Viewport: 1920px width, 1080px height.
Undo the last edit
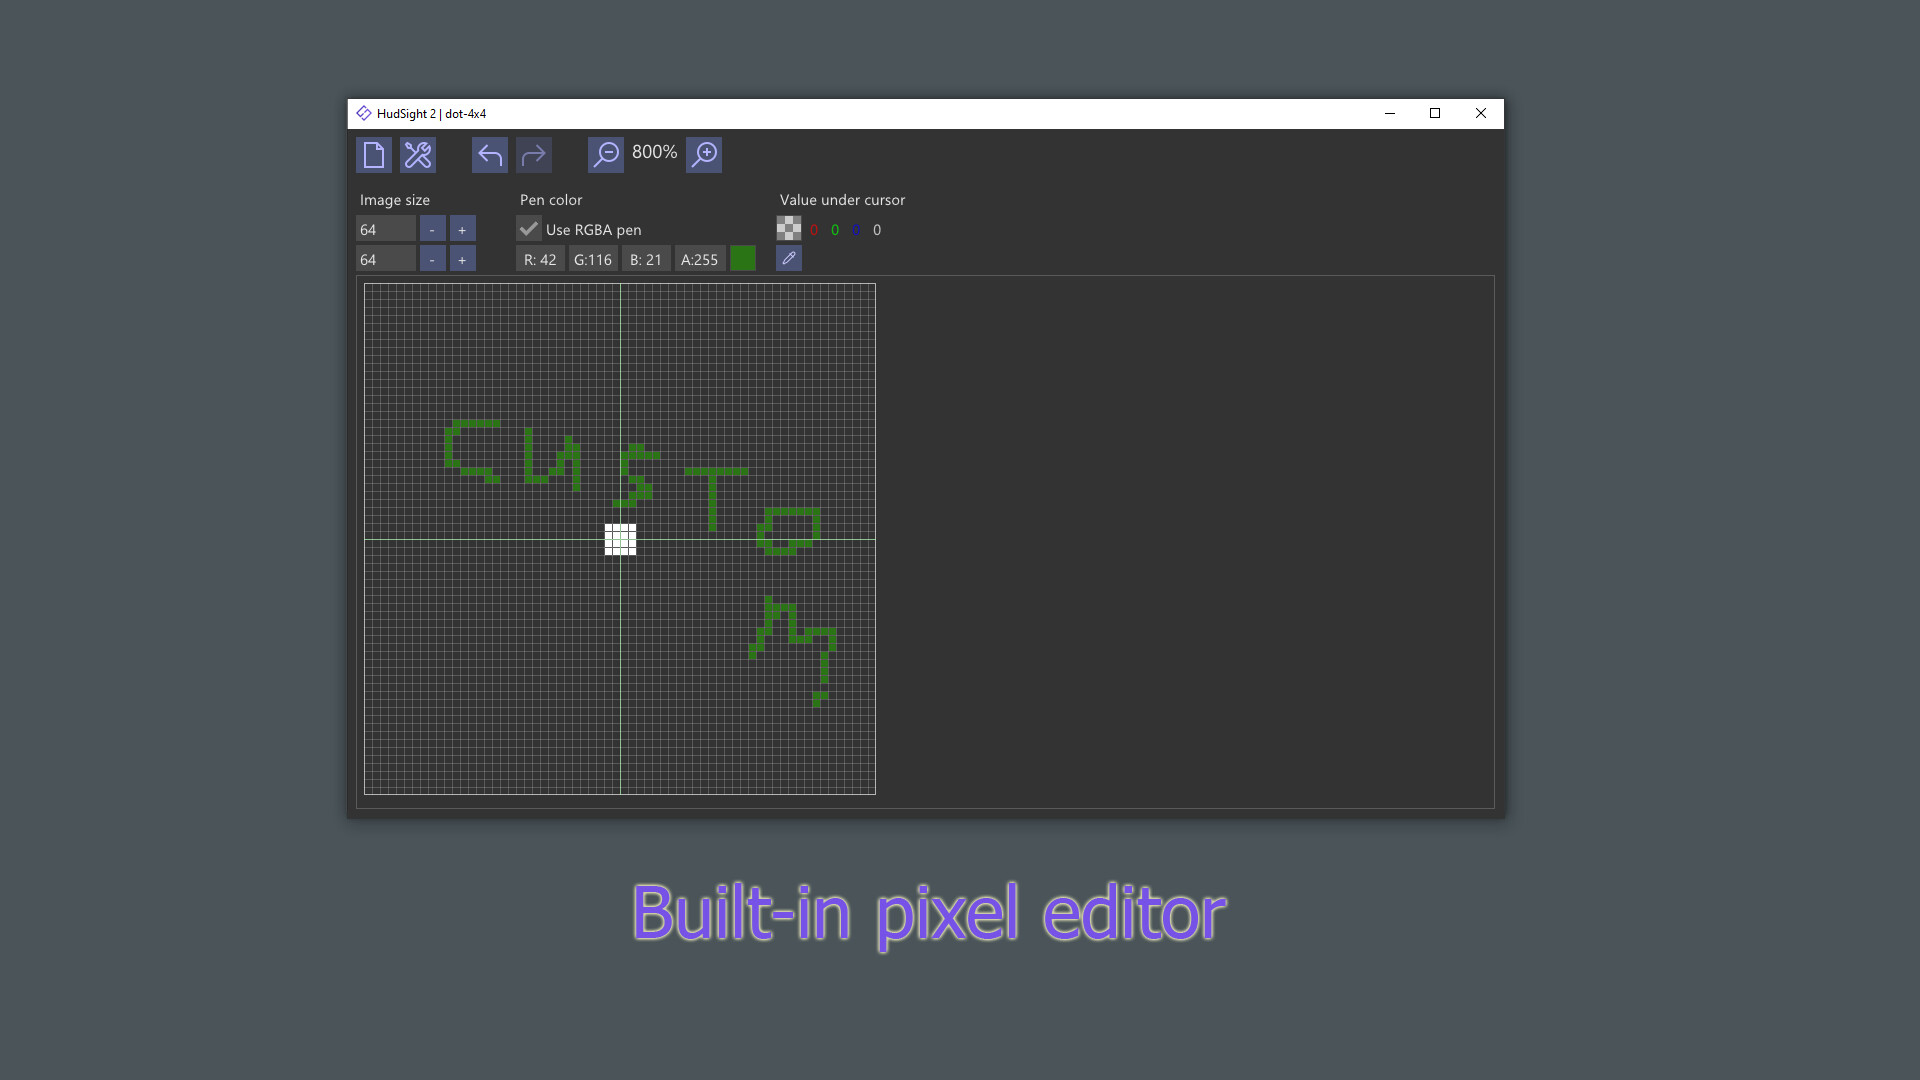click(489, 155)
